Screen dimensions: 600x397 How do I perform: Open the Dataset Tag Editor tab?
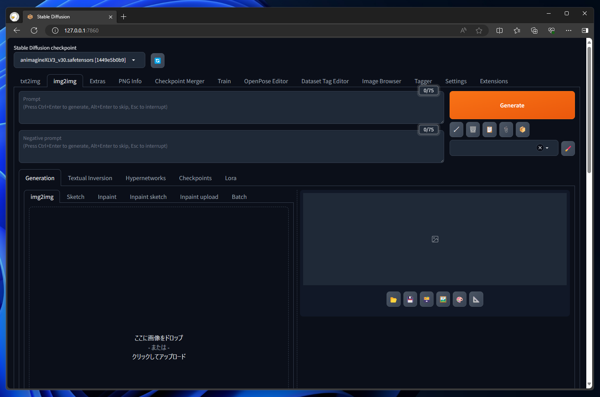[325, 81]
